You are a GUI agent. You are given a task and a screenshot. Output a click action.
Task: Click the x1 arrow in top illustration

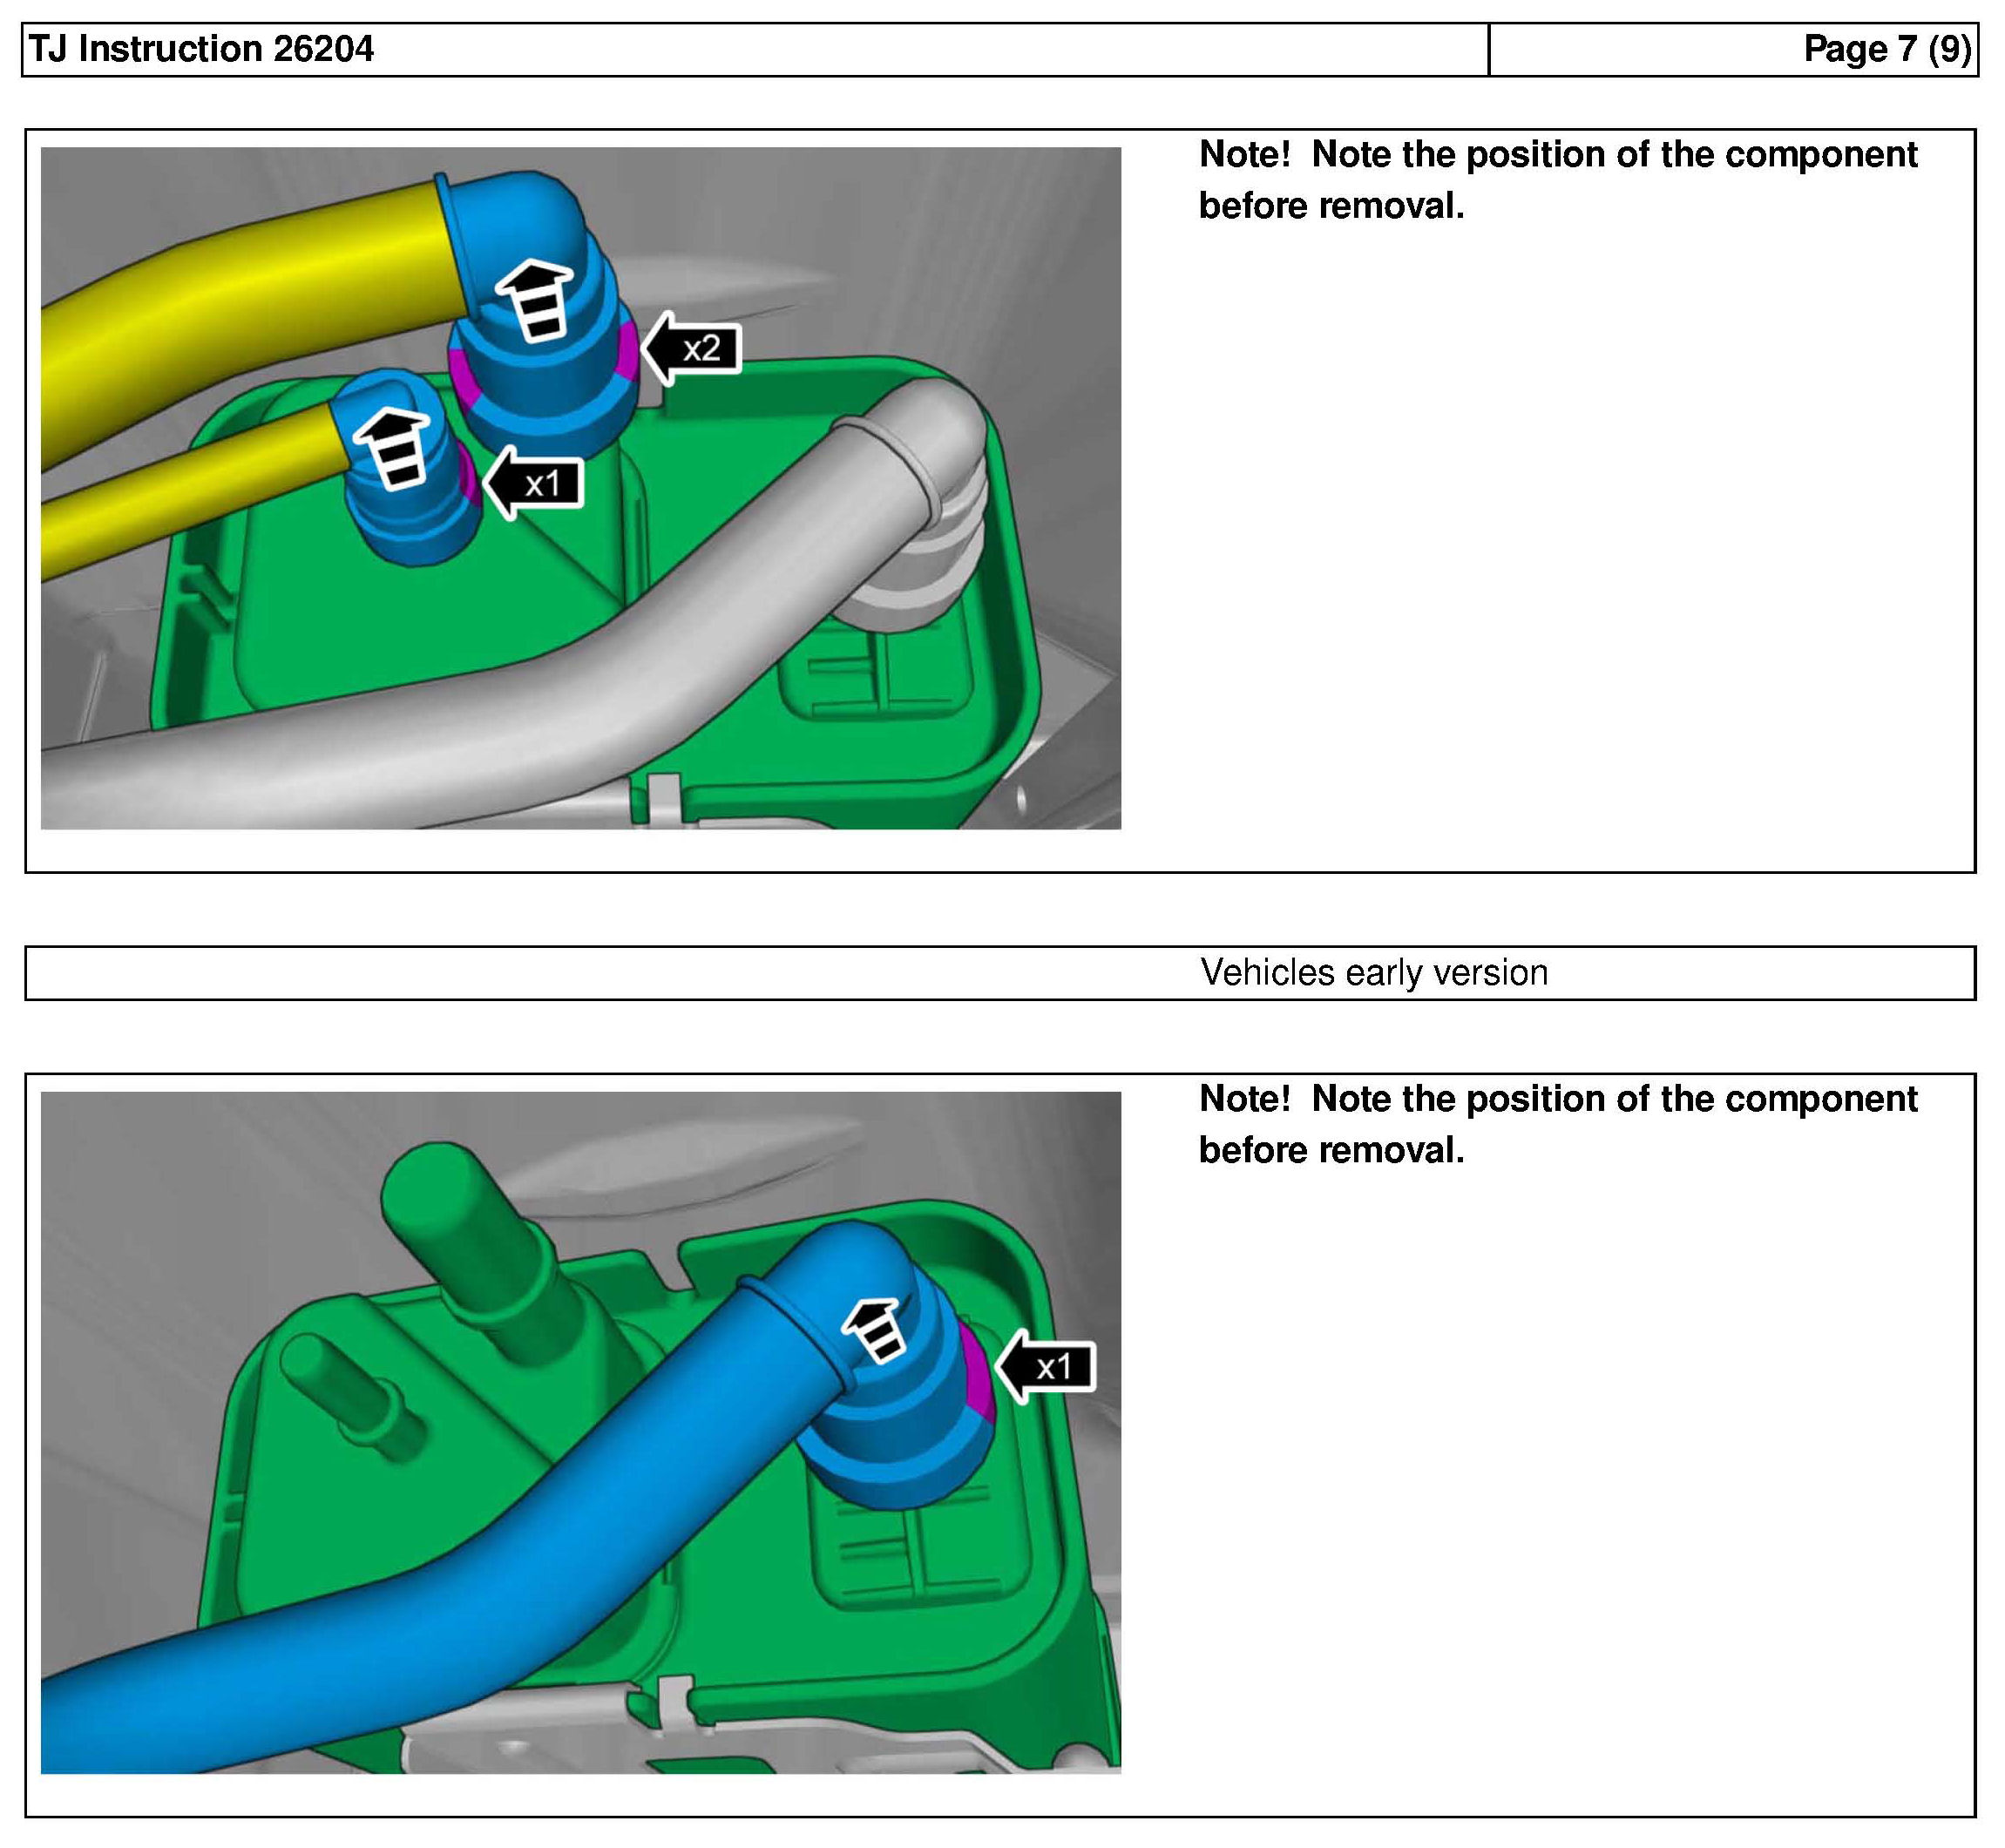point(535,484)
